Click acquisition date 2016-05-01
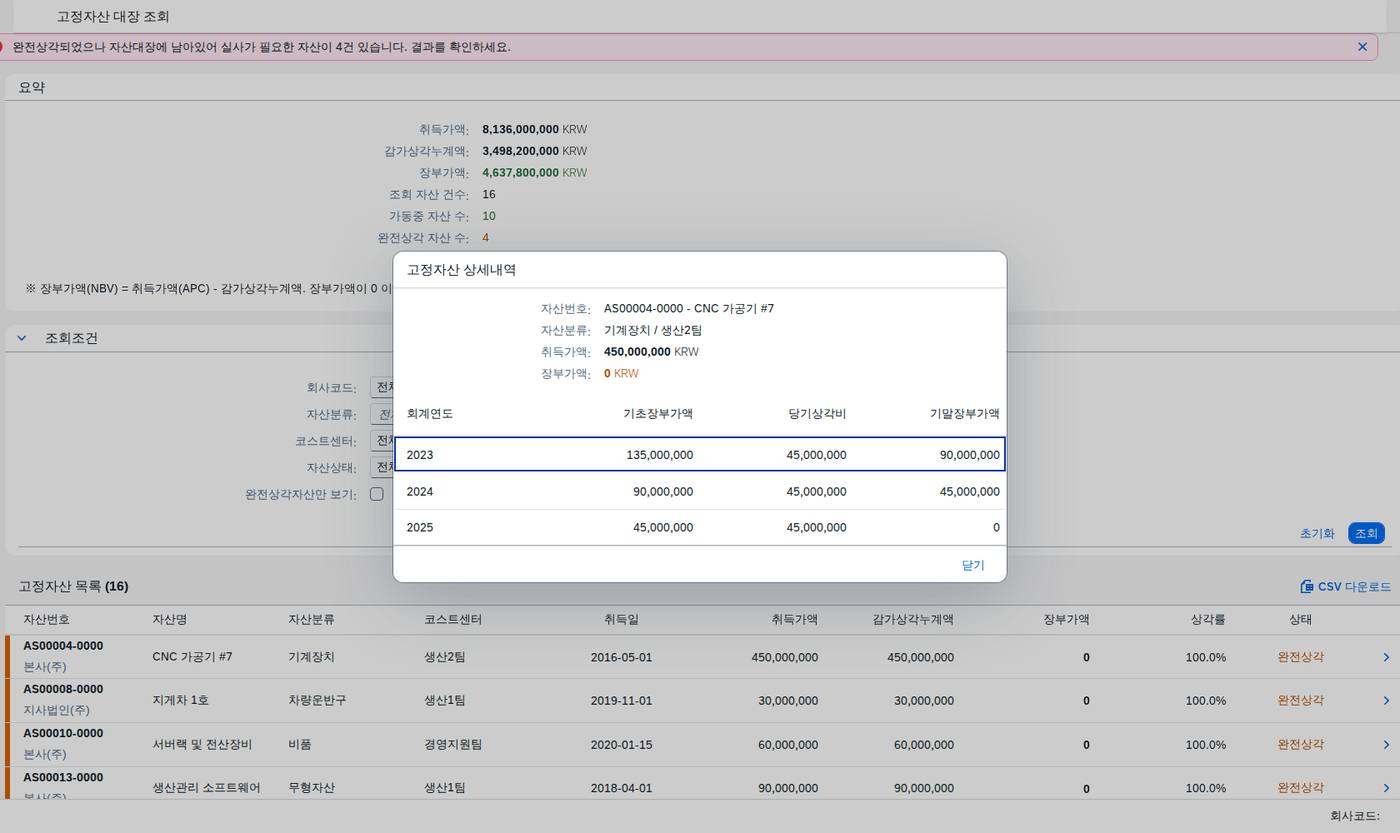Viewport: 1400px width, 833px height. [621, 657]
